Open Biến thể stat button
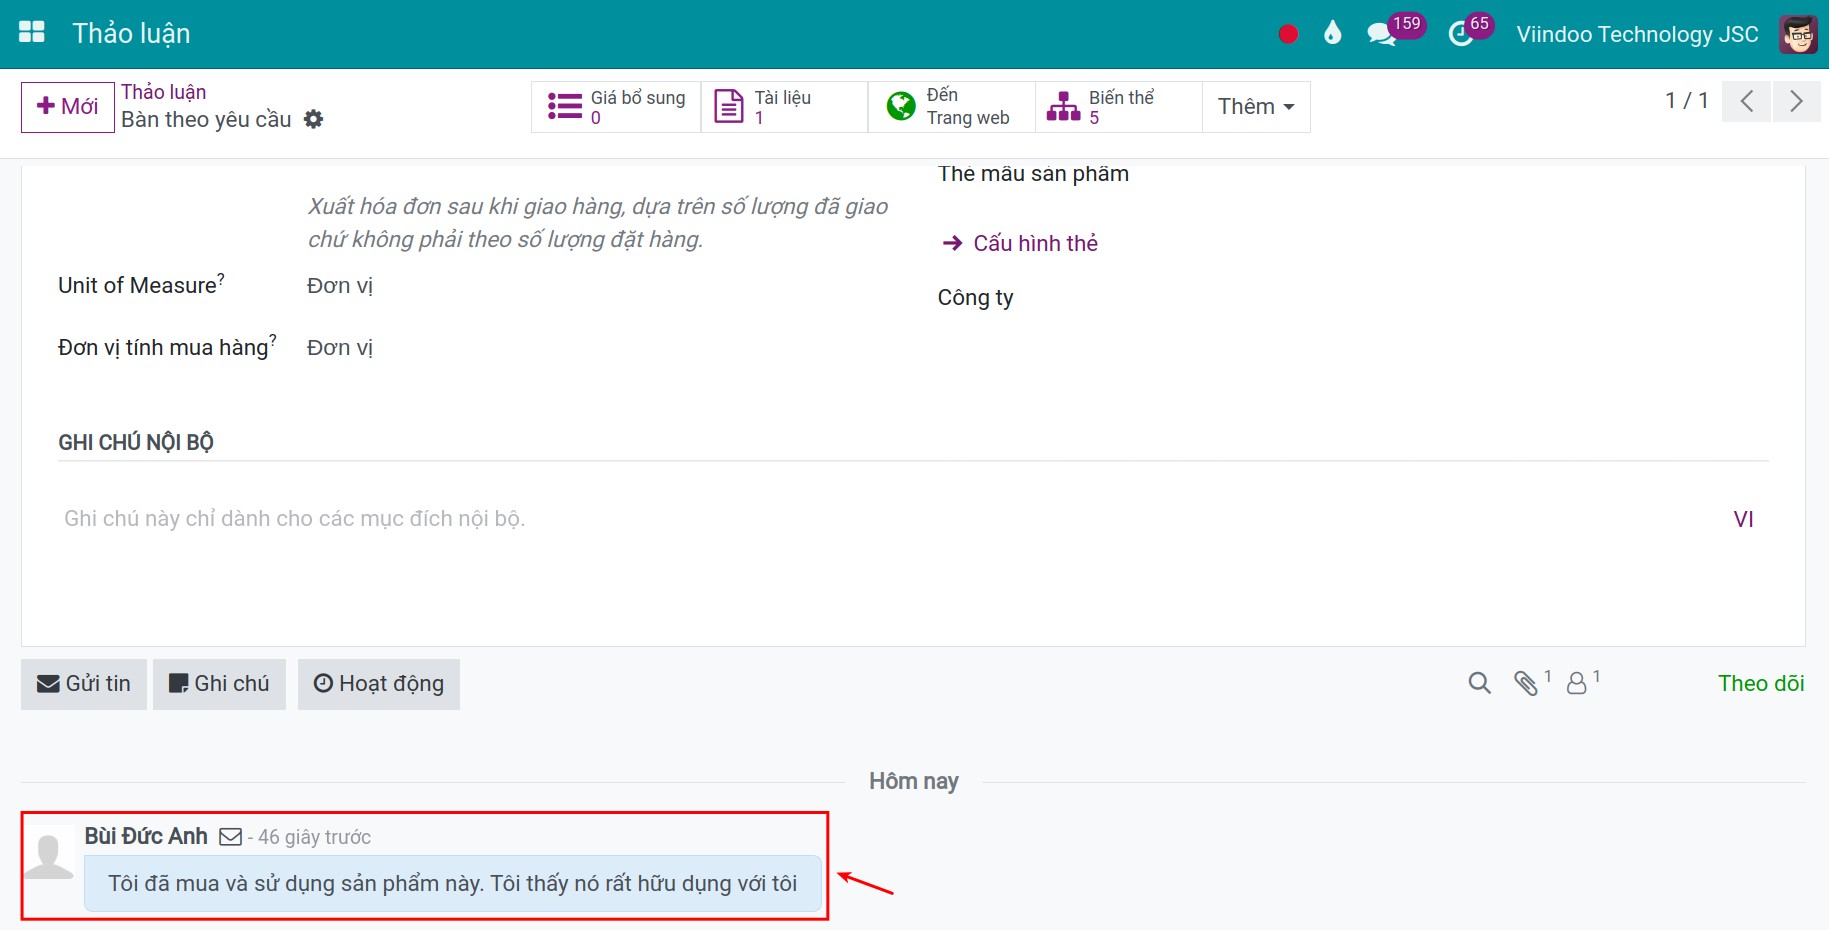 coord(1118,107)
